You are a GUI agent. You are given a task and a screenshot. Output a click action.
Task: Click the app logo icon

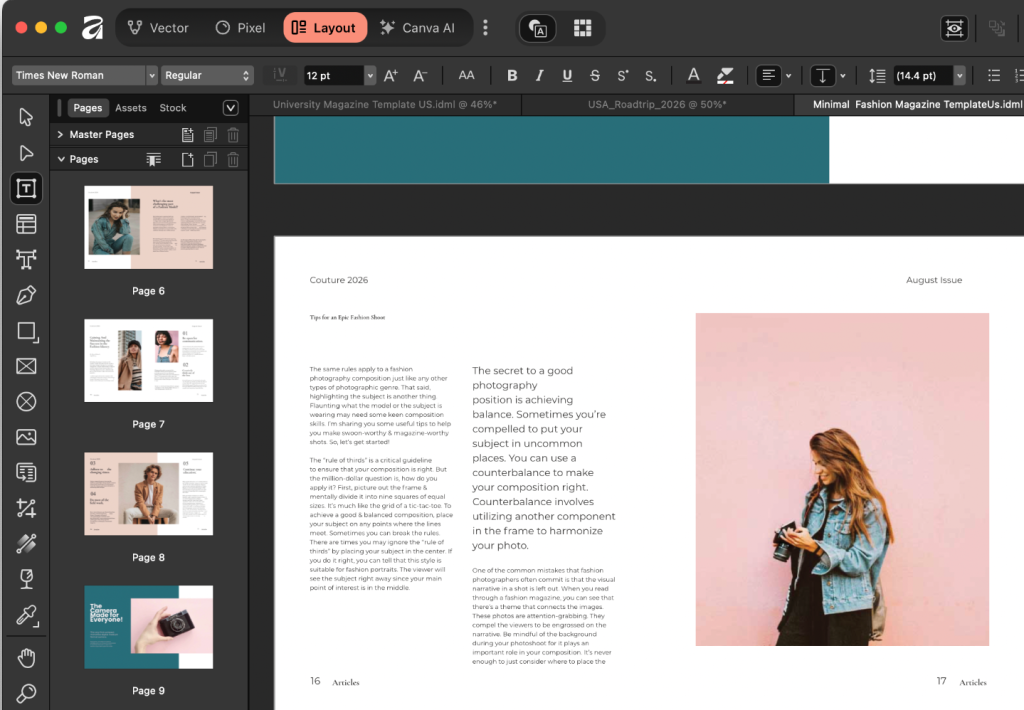point(93,27)
